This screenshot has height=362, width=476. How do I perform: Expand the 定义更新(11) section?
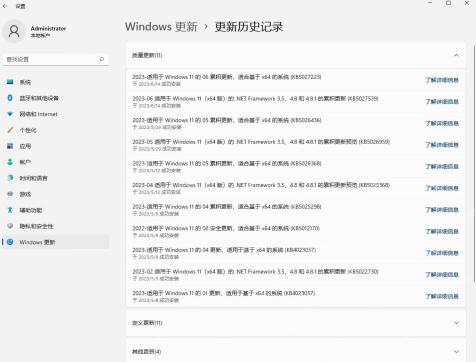pyautogui.click(x=296, y=323)
